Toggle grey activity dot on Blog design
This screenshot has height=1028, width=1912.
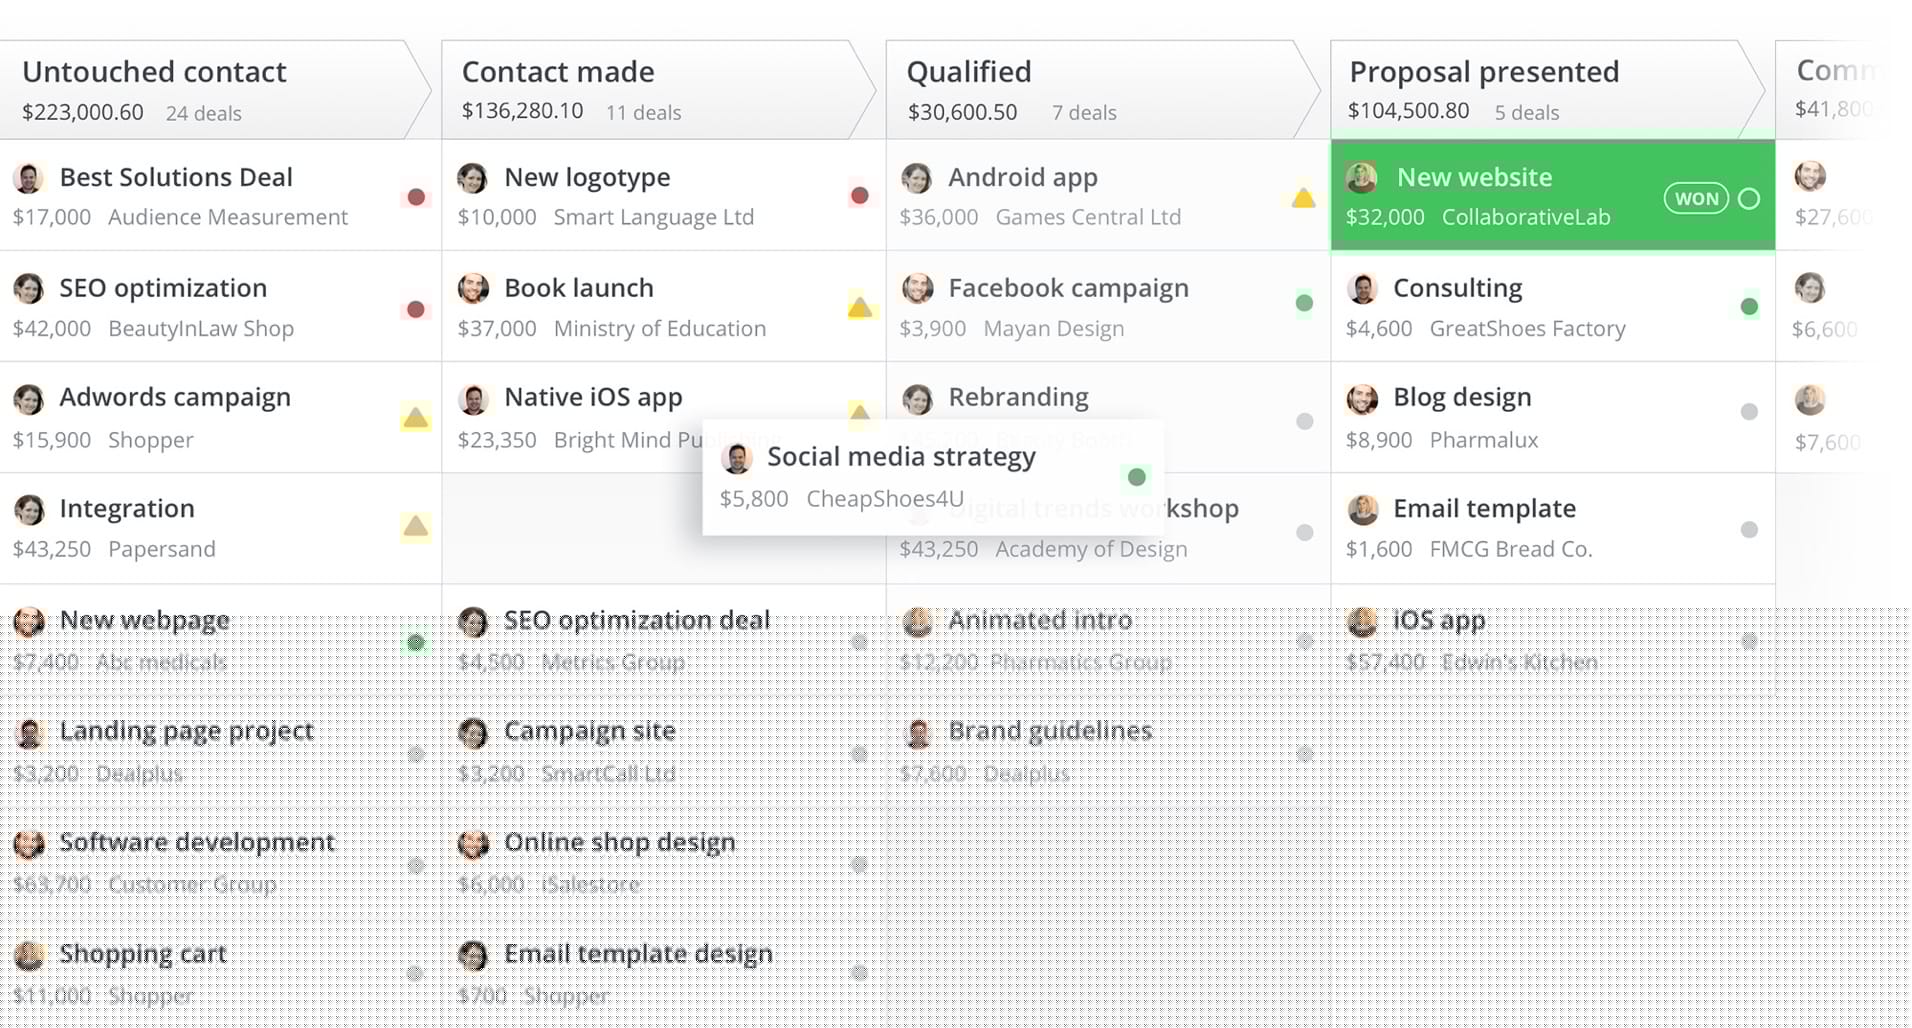tap(1749, 412)
